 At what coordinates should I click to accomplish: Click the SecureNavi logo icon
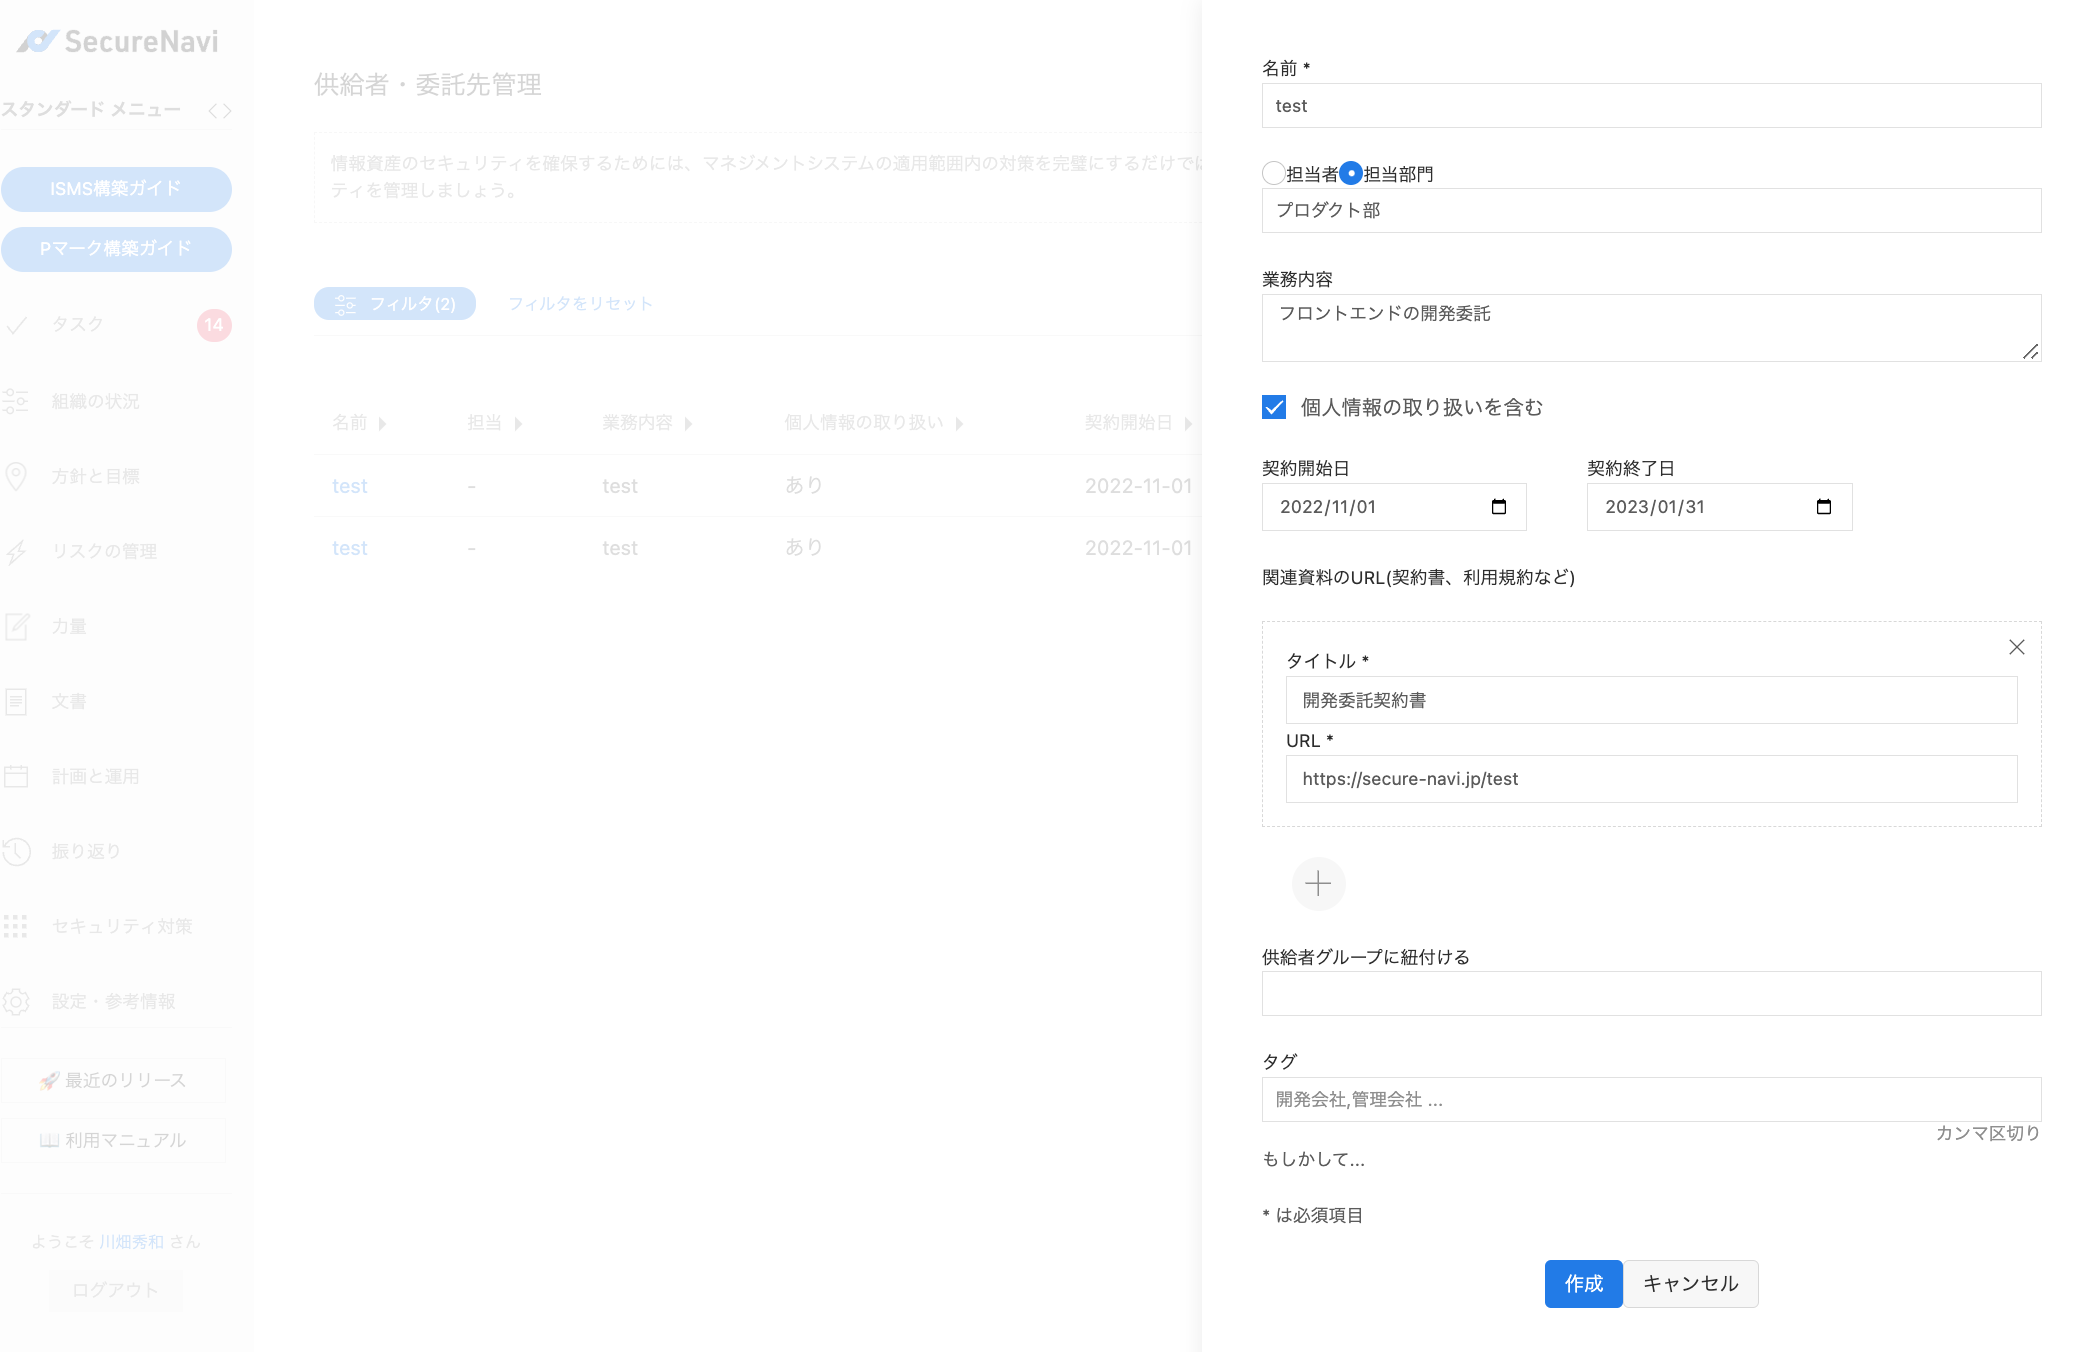38,41
